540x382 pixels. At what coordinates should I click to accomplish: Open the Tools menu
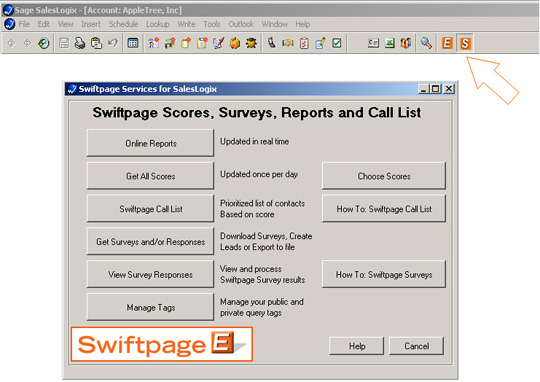pyautogui.click(x=212, y=24)
